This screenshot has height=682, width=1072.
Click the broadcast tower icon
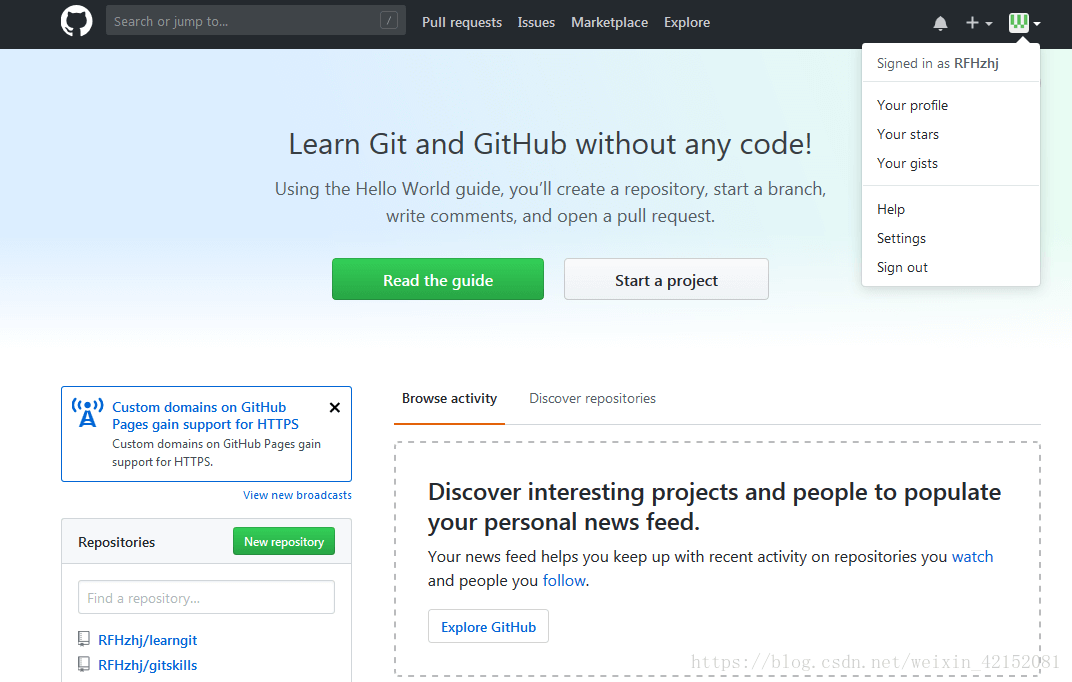click(x=88, y=413)
